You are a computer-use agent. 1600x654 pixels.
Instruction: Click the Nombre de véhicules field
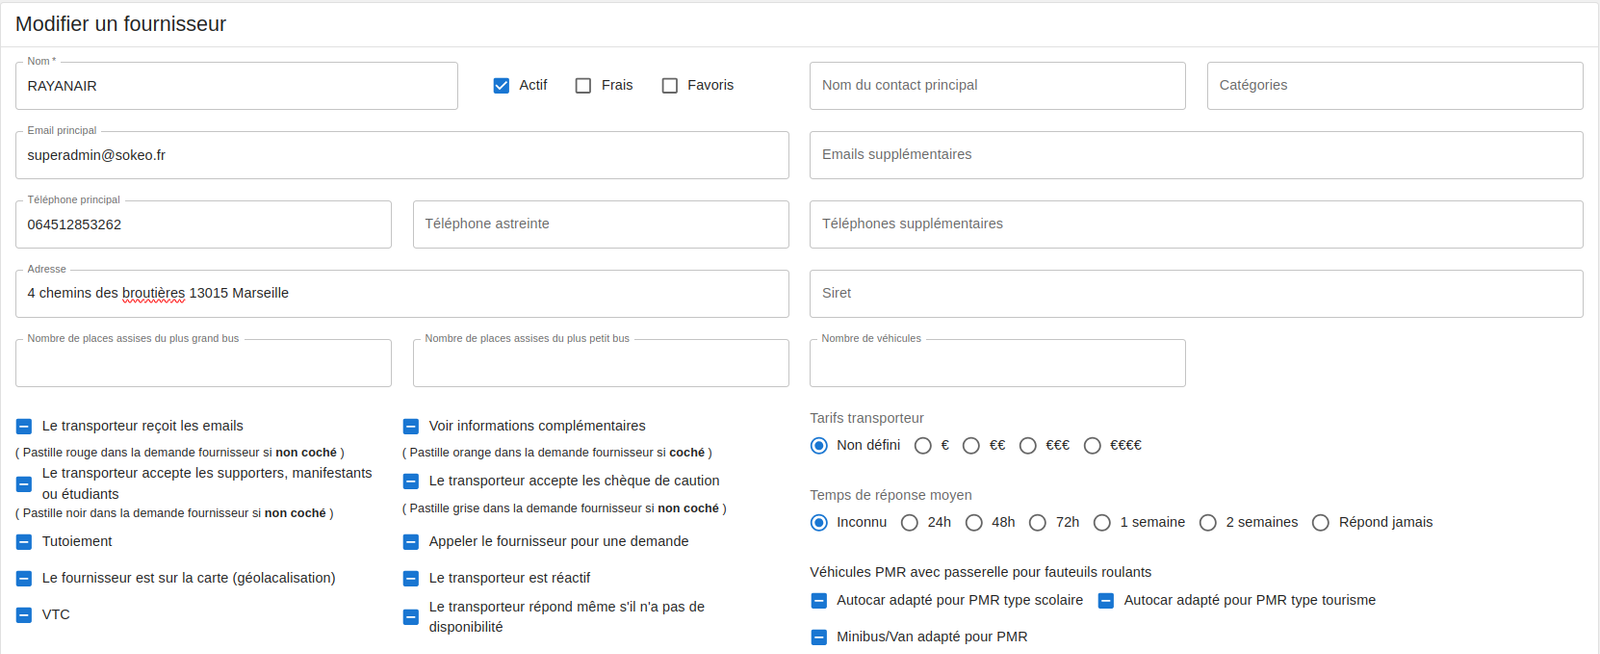[997, 364]
